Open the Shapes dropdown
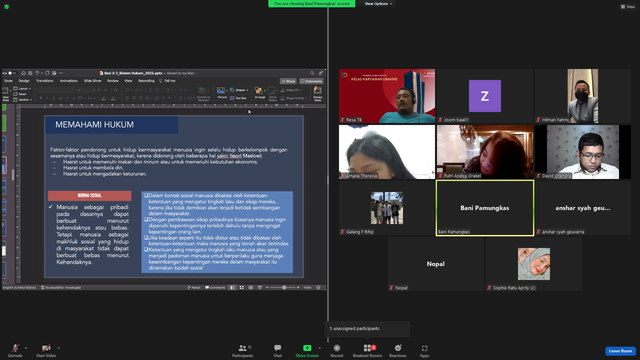Screen dimensions: 640x360 [239, 90]
